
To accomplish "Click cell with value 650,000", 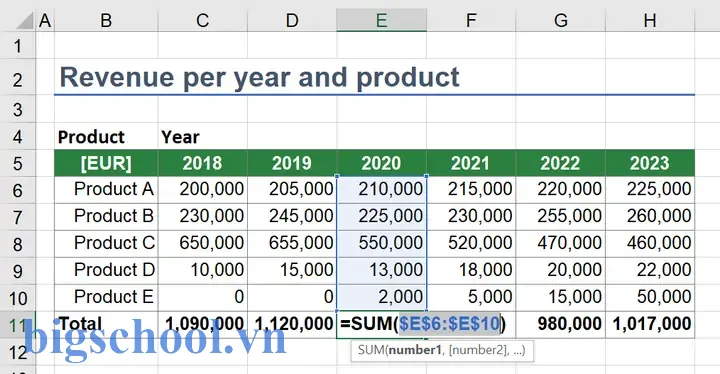I will pos(202,244).
